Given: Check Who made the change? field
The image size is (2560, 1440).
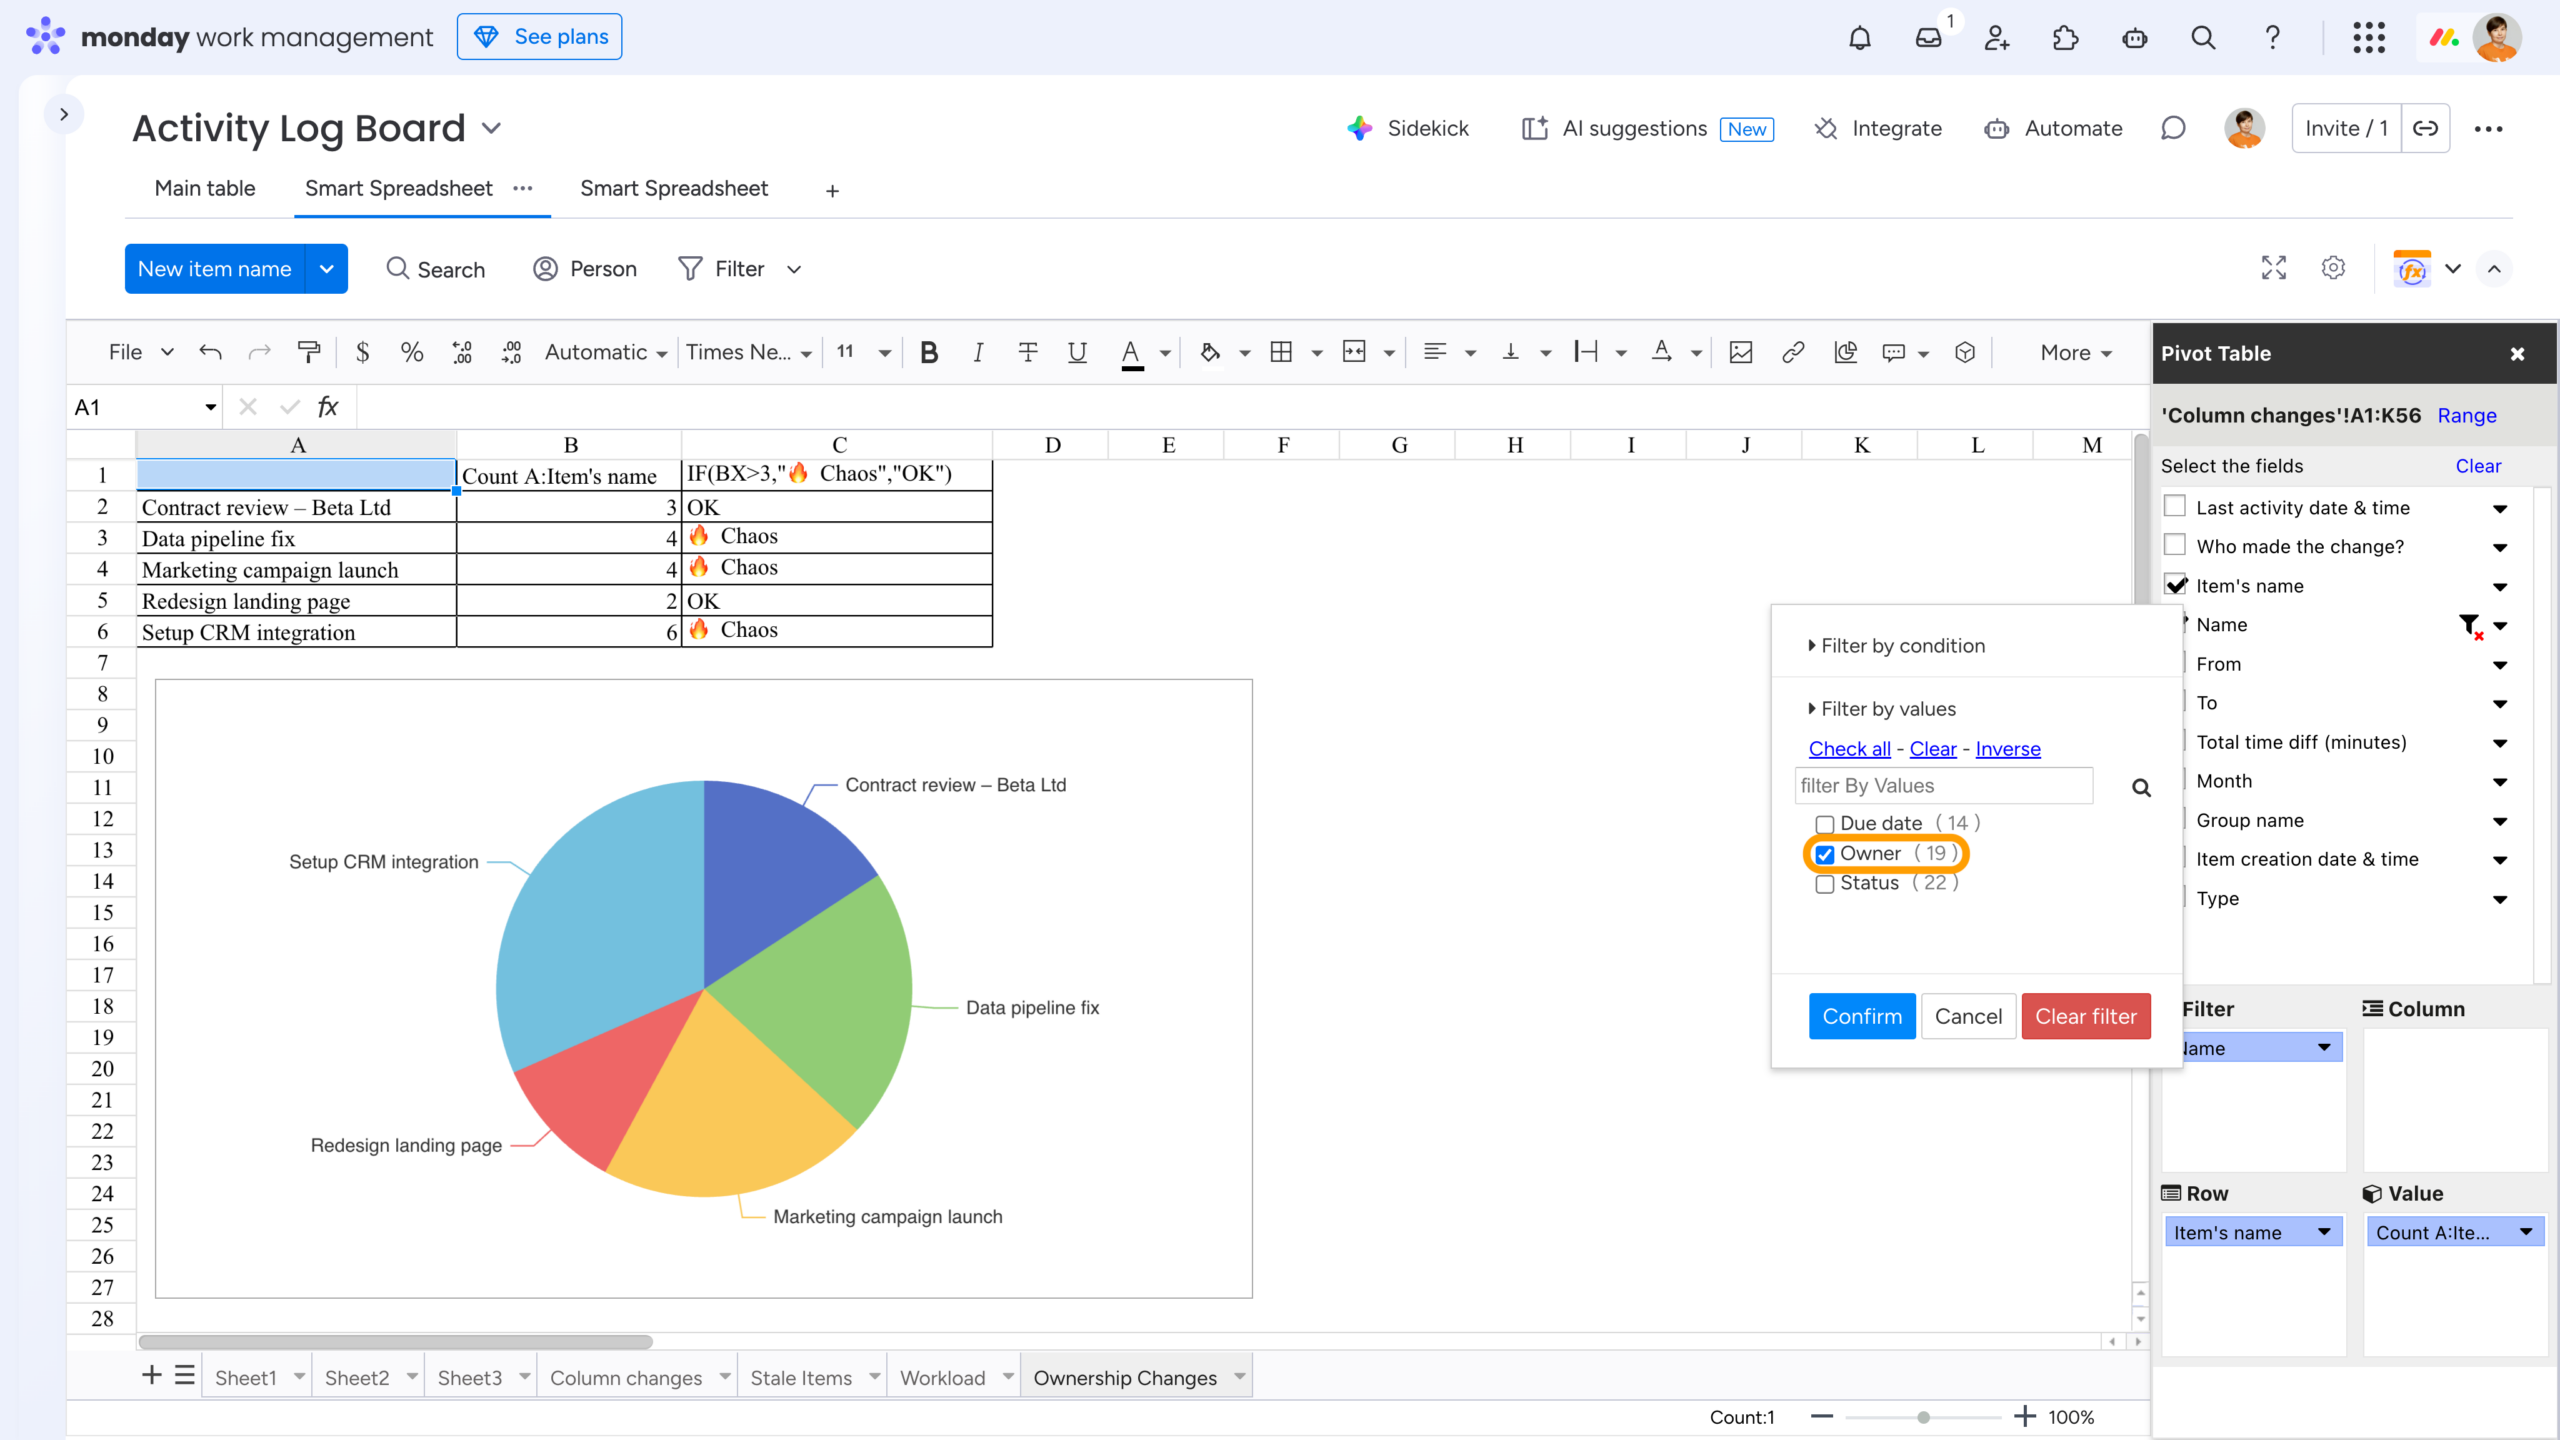Looking at the screenshot, I should click(x=2175, y=545).
